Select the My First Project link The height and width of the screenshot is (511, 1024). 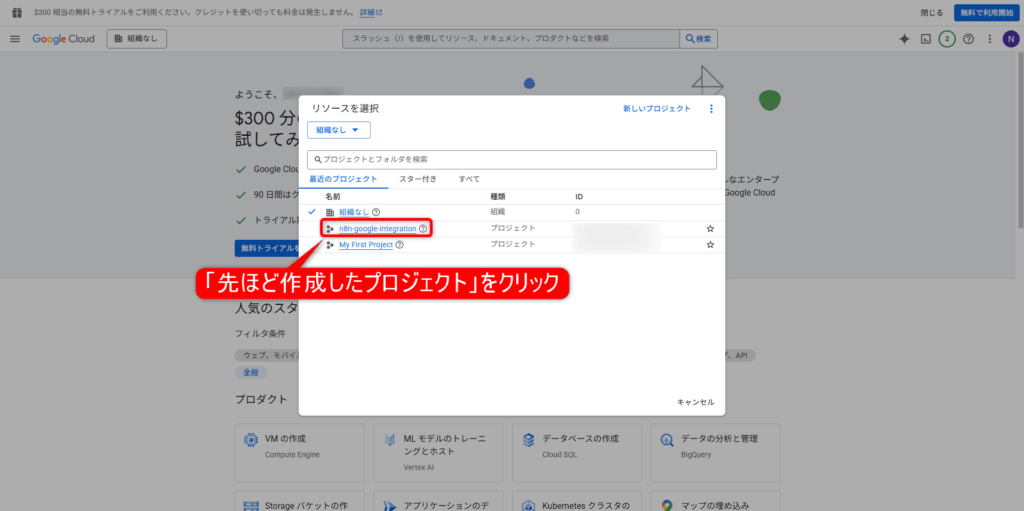tap(365, 245)
